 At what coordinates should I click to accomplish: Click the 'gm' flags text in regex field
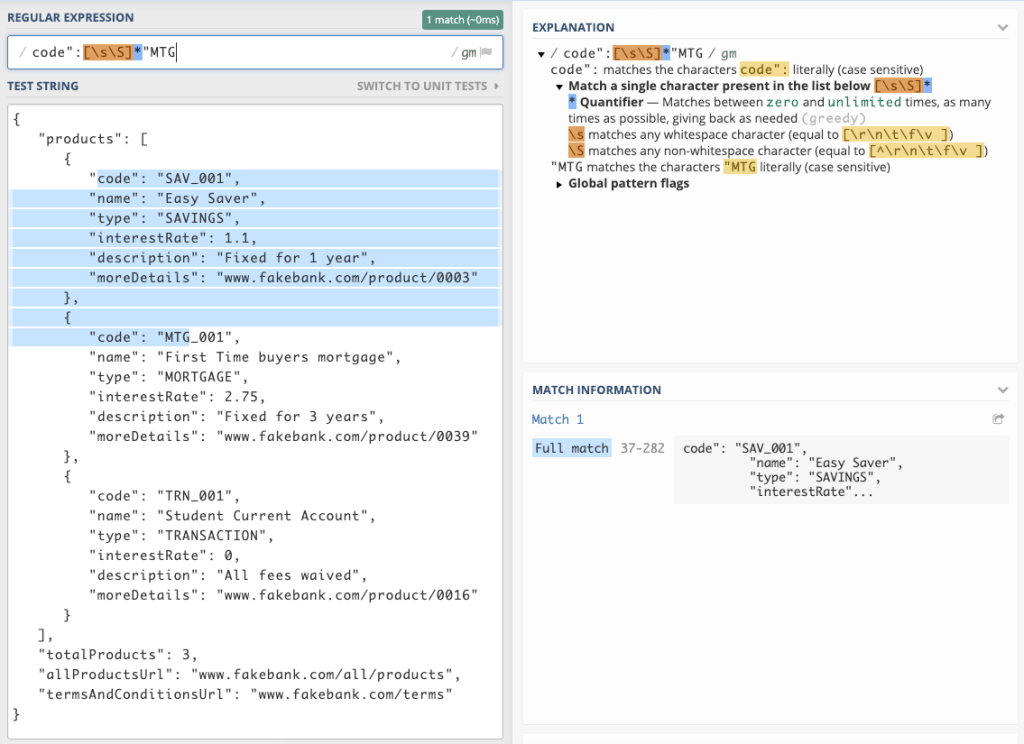[468, 53]
